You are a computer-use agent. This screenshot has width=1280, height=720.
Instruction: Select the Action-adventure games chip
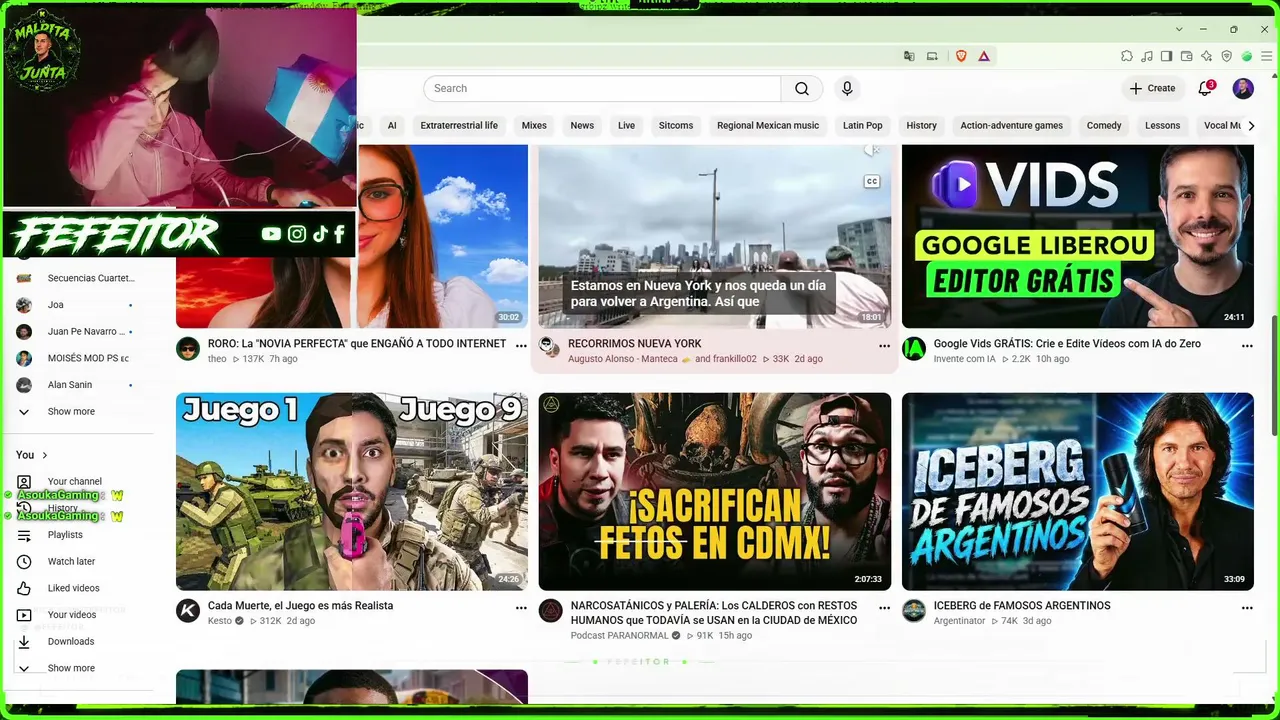click(1011, 126)
